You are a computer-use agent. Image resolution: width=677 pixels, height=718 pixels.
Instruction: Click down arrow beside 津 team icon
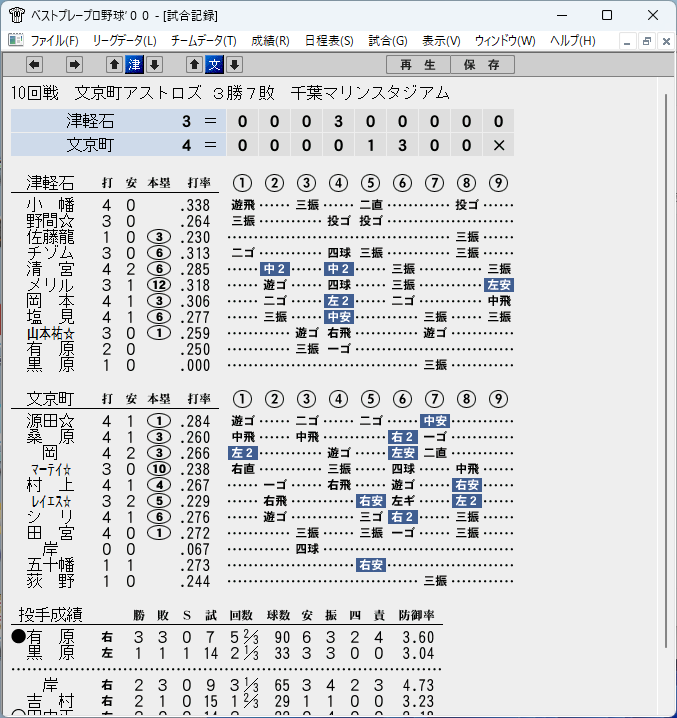coord(154,65)
